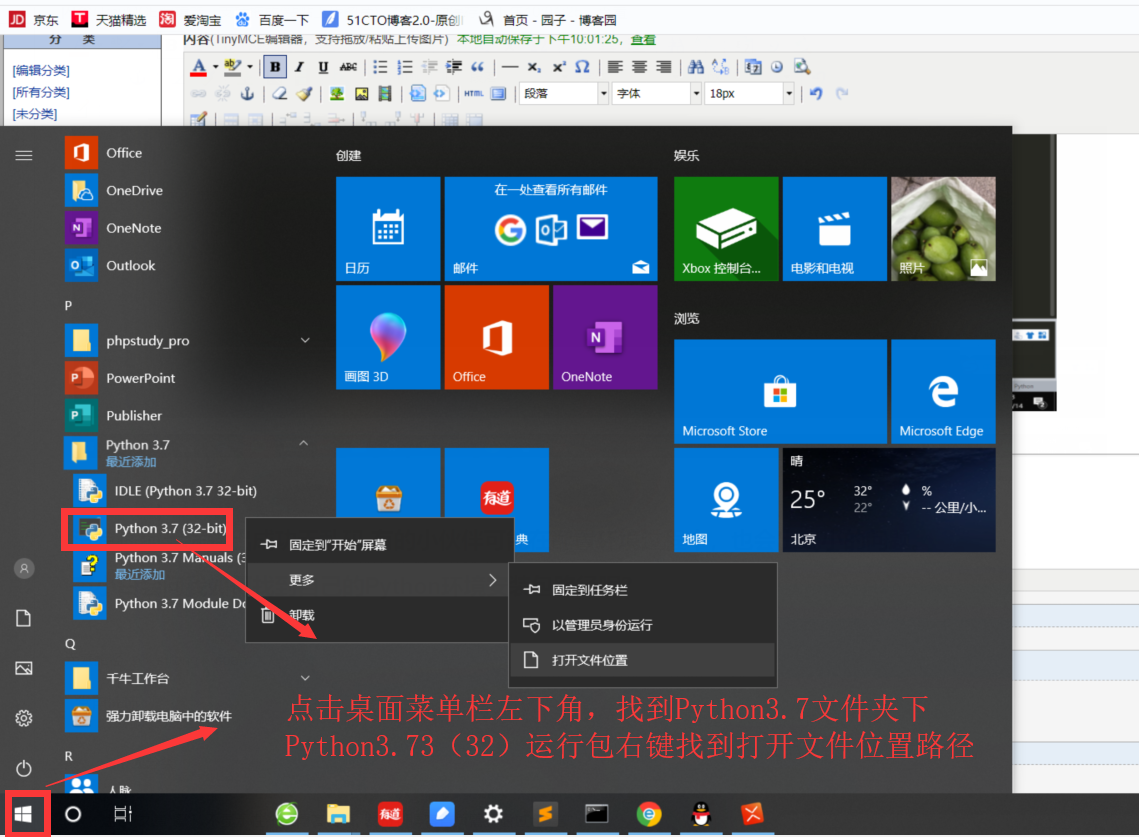This screenshot has height=837, width=1139.
Task: Open the Microsoft Store tile
Action: [780, 392]
